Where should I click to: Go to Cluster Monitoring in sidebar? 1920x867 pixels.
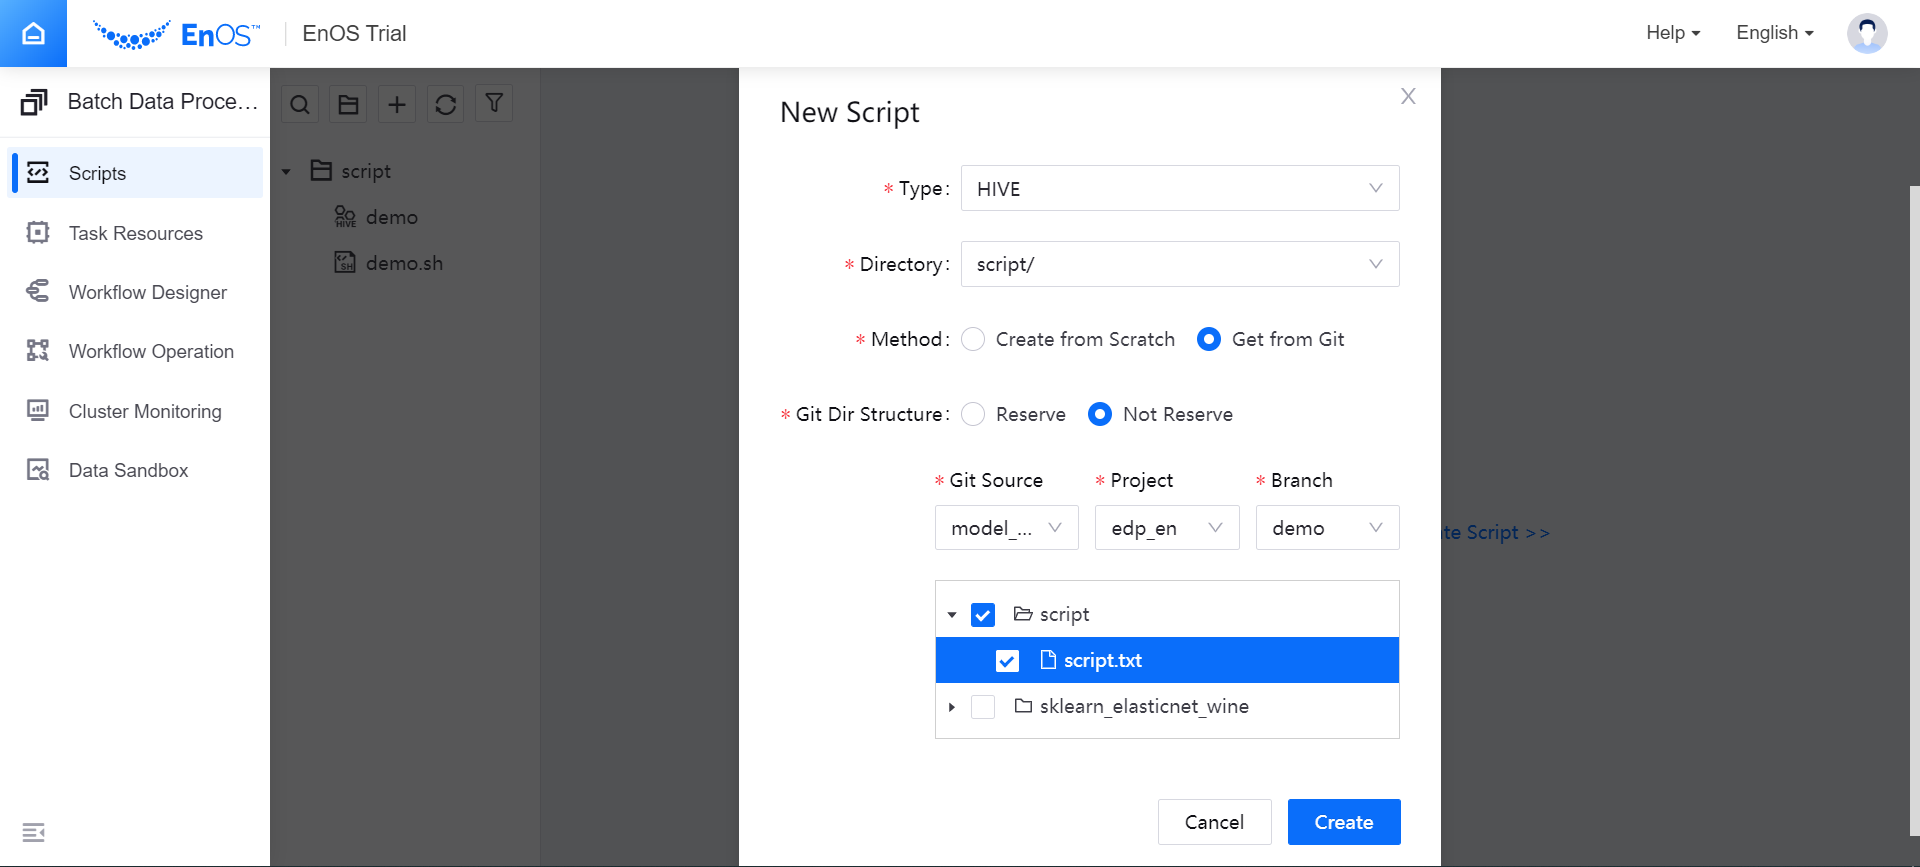pyautogui.click(x=145, y=411)
